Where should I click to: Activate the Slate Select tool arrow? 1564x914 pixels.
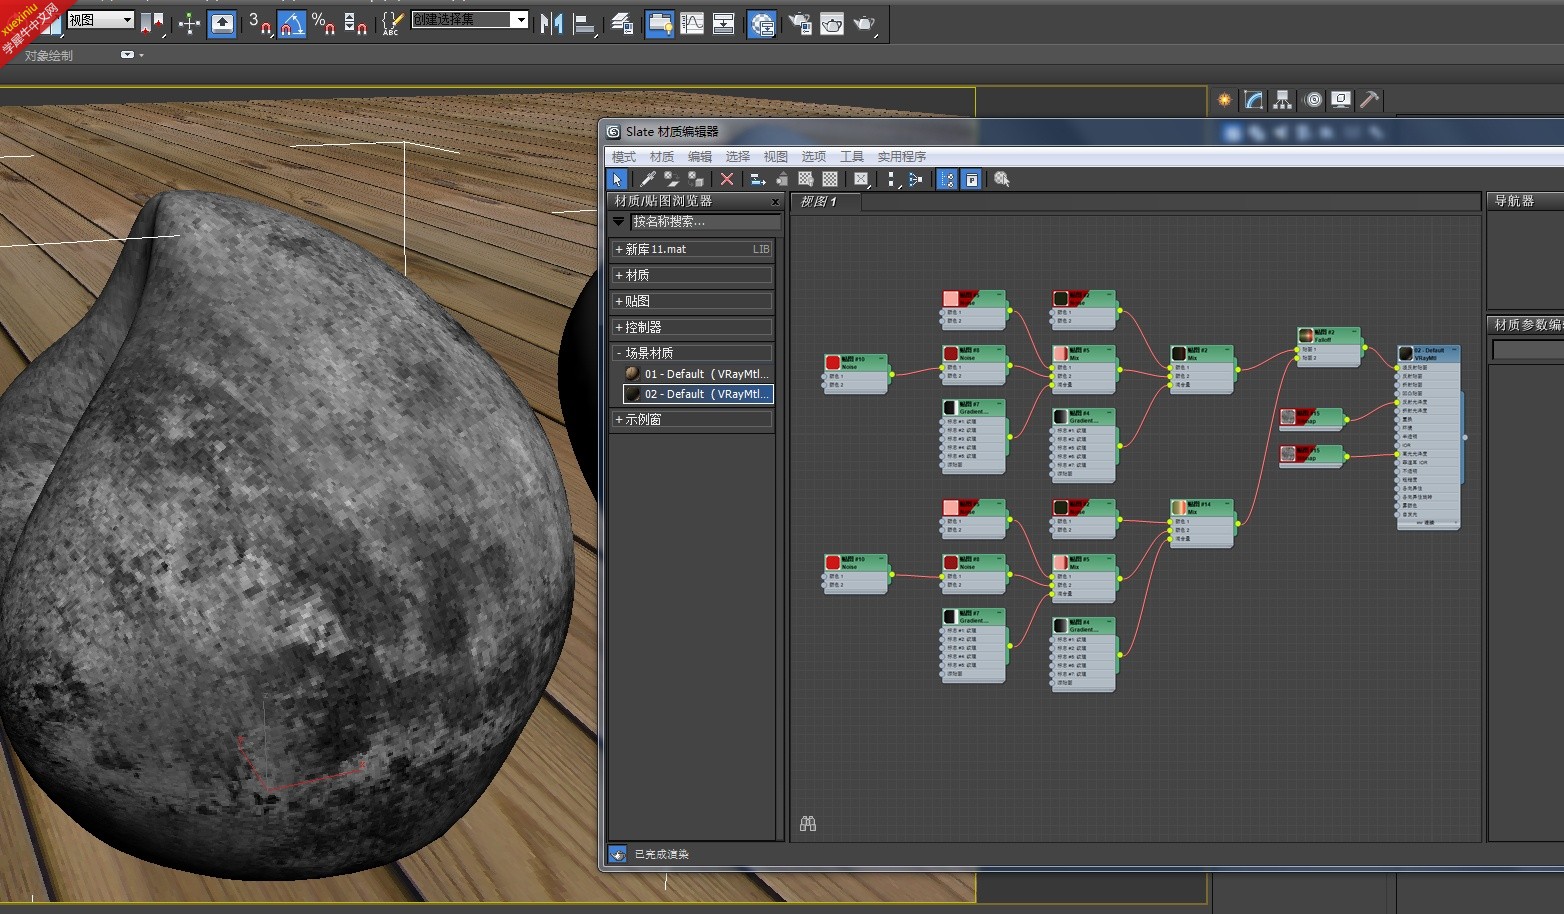pyautogui.click(x=617, y=179)
